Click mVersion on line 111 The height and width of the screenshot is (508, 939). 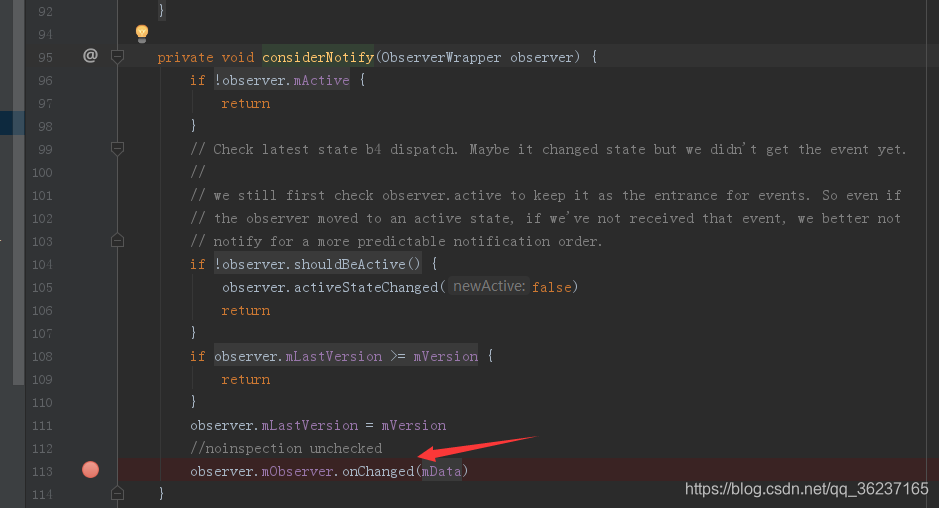coord(414,425)
